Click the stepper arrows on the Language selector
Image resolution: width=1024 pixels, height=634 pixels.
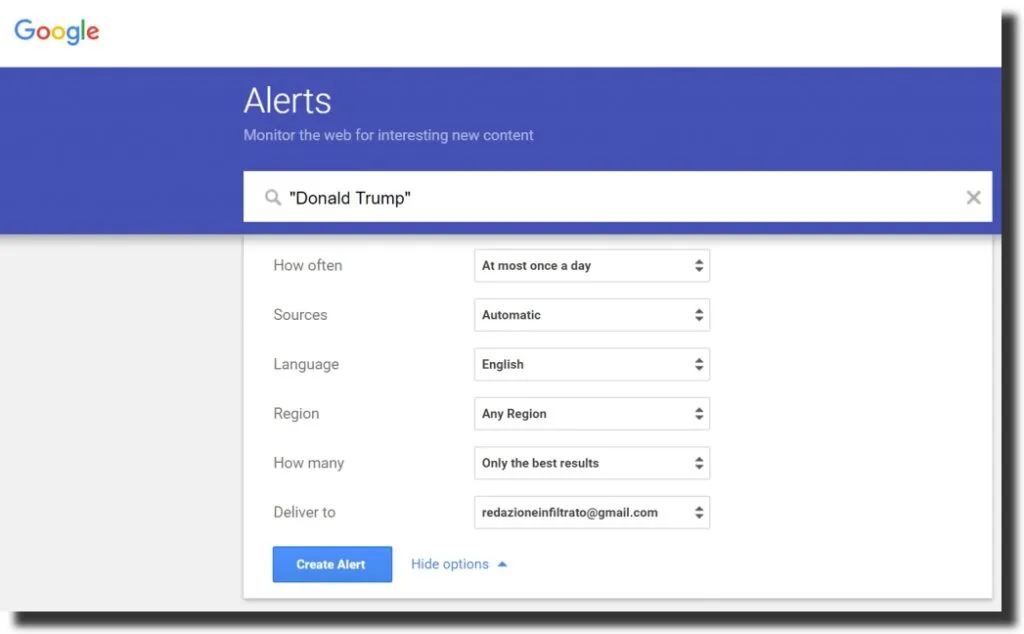click(x=700, y=364)
